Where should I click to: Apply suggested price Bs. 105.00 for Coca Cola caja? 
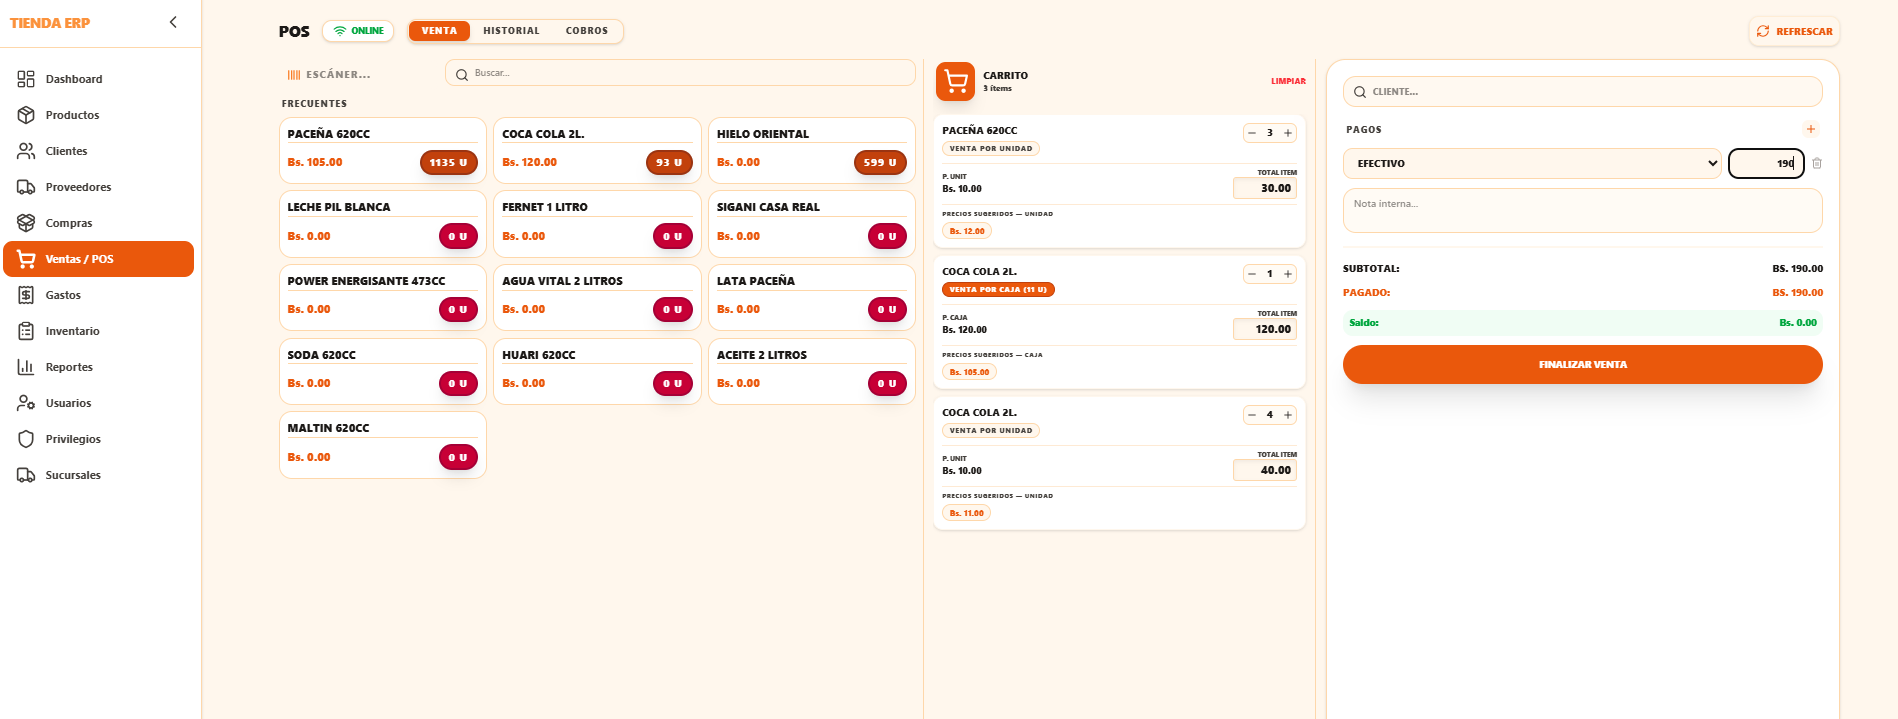pyautogui.click(x=969, y=372)
